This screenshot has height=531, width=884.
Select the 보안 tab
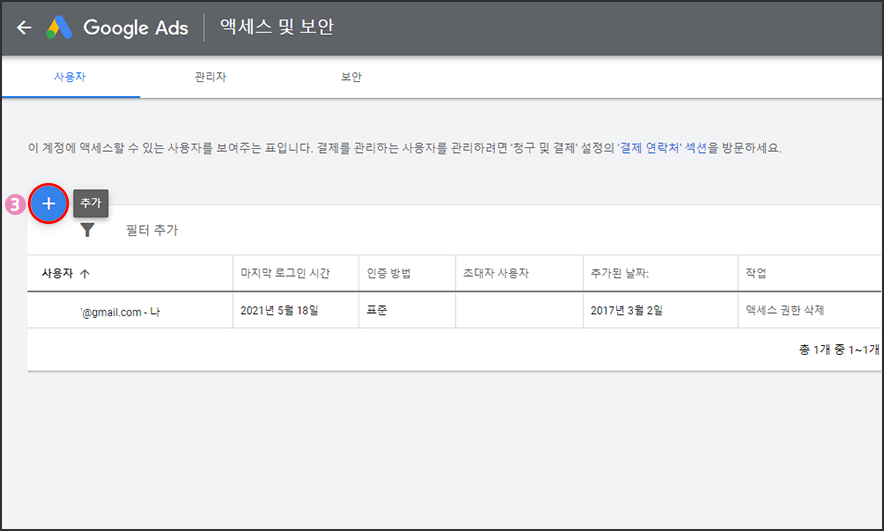[x=351, y=77]
